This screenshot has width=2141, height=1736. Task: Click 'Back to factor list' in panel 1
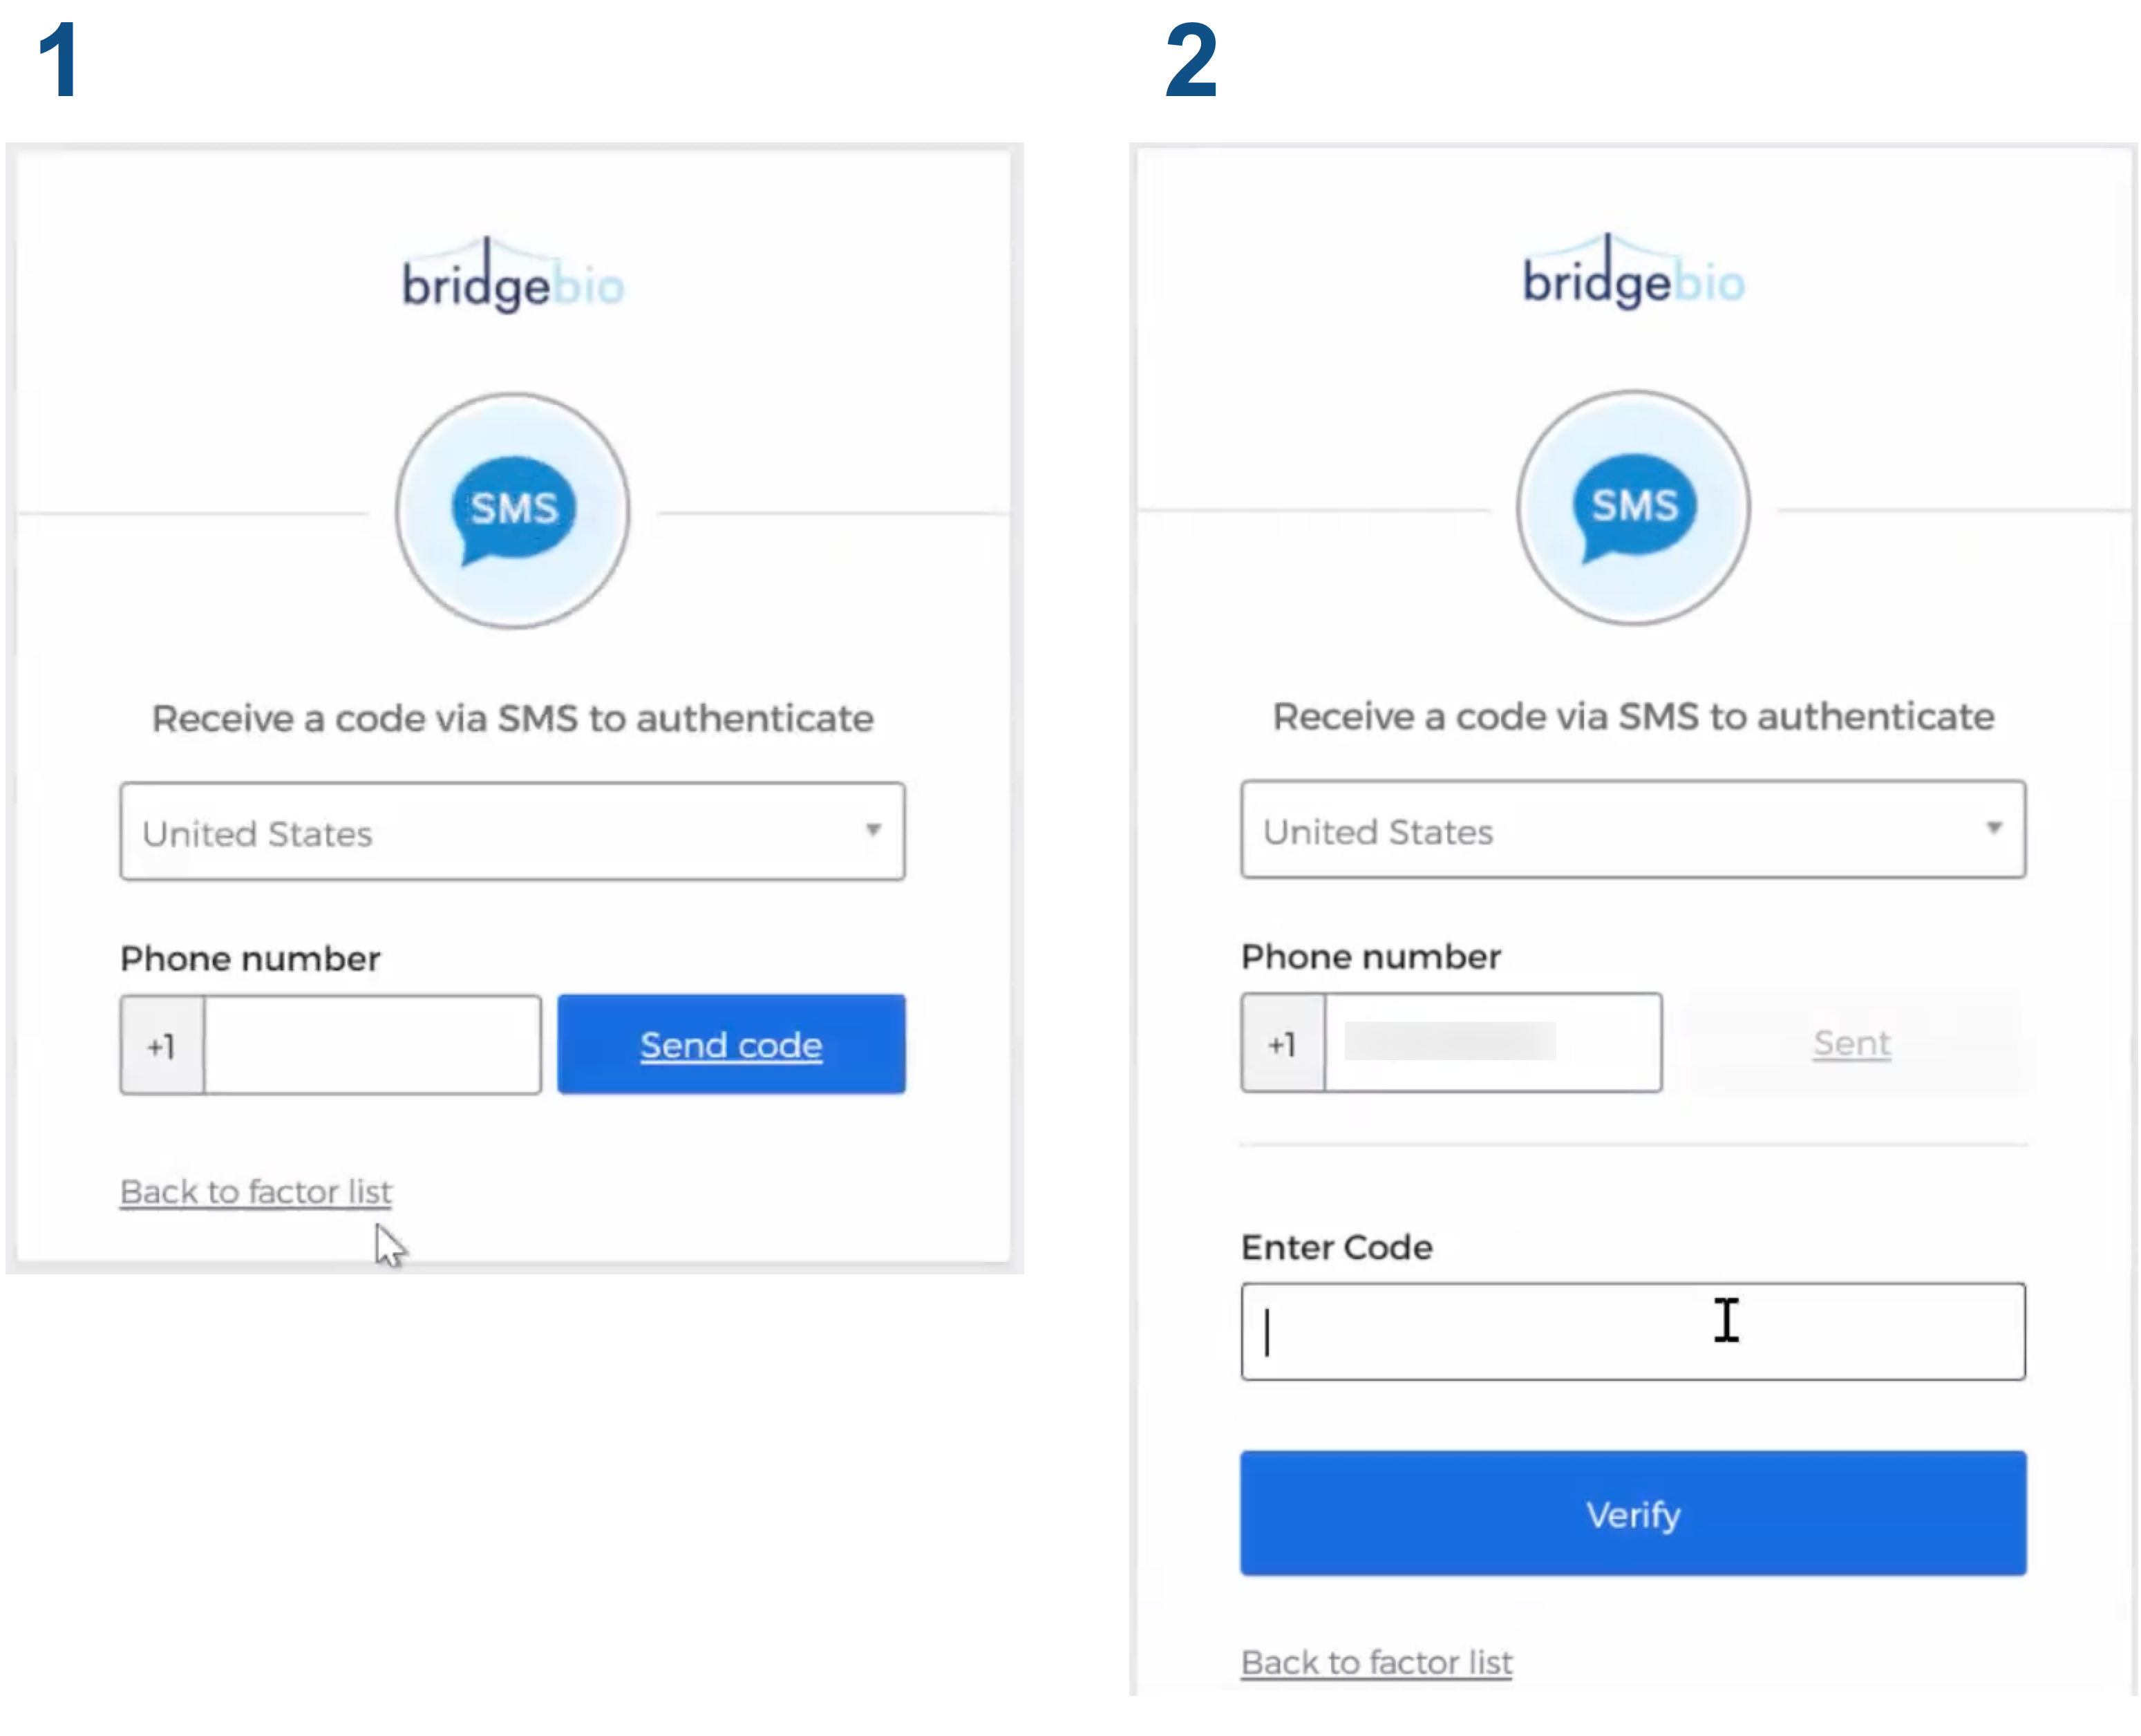click(x=255, y=1191)
